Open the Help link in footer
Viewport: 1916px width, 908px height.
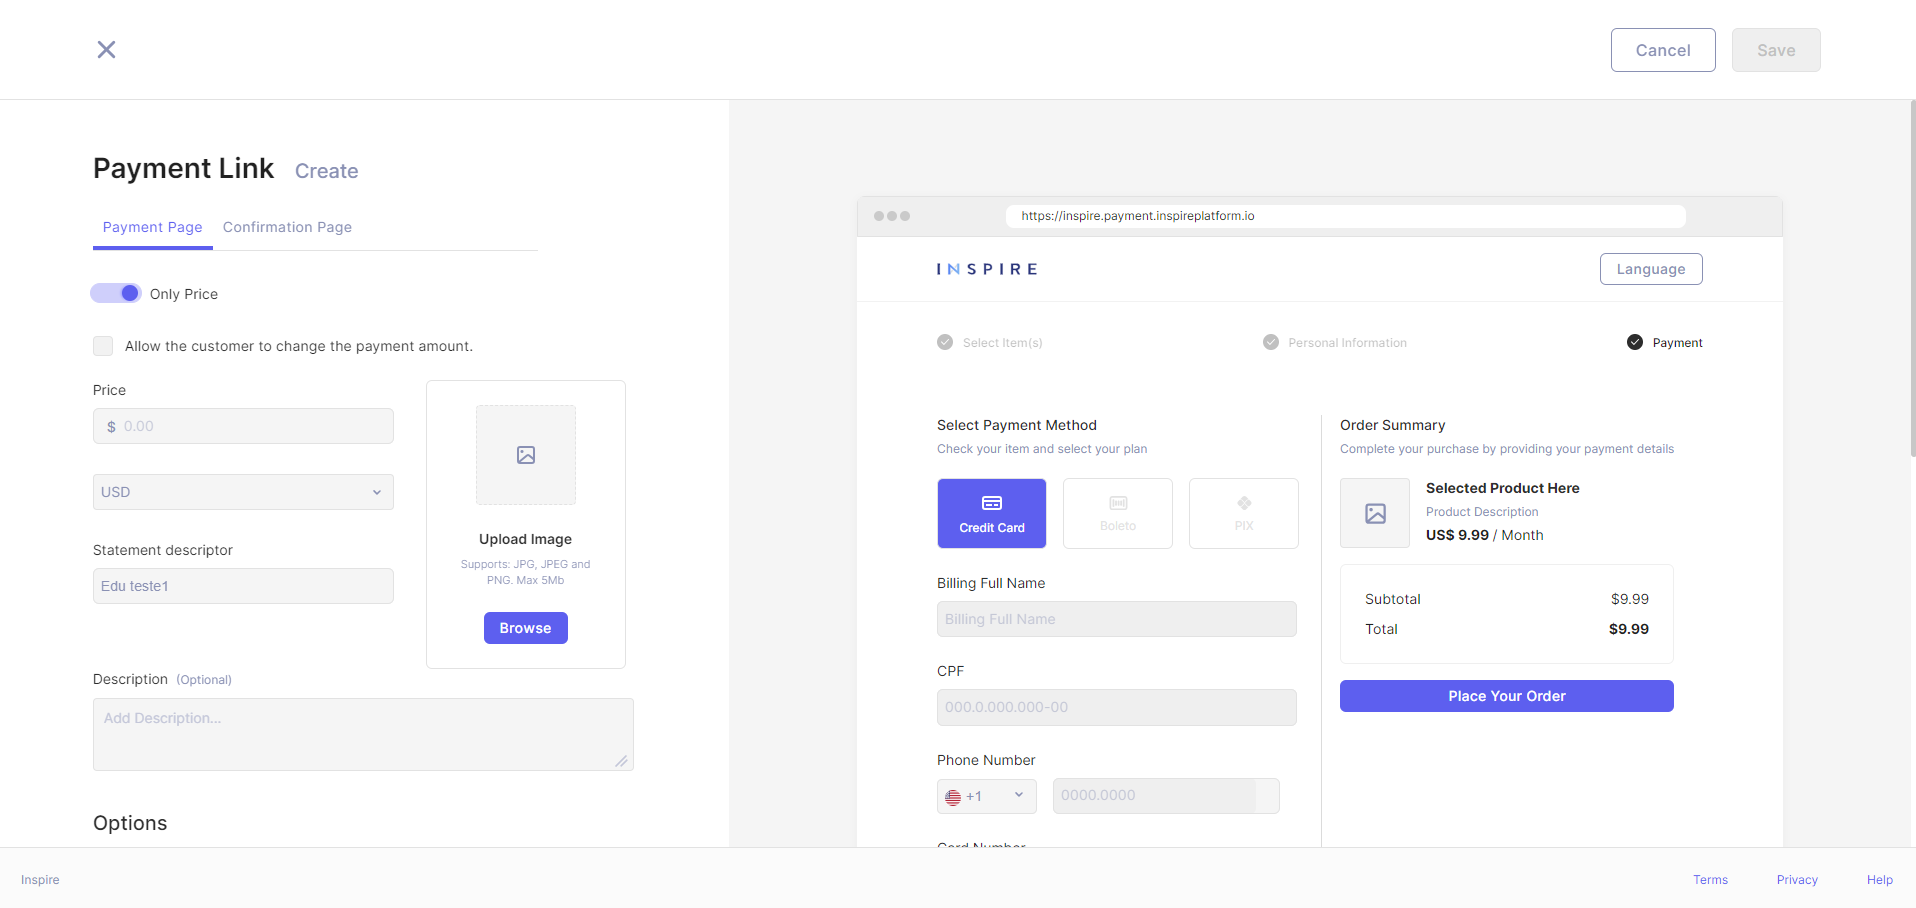pyautogui.click(x=1880, y=880)
